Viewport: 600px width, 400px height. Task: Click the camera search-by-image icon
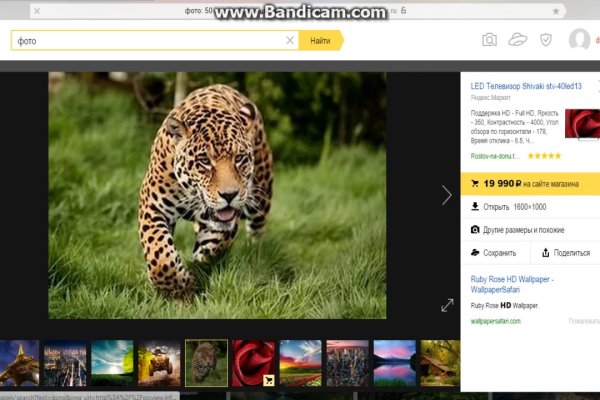point(489,40)
